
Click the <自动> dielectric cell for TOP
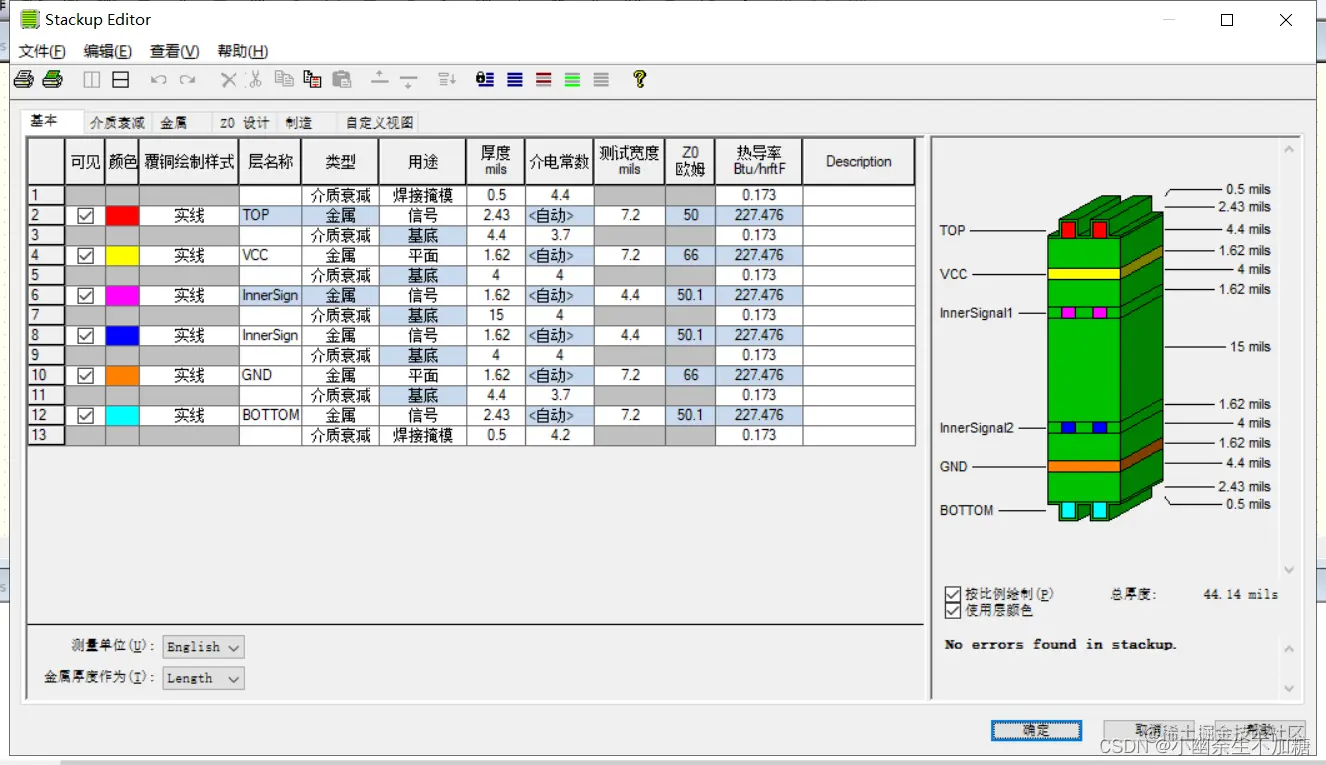point(559,215)
